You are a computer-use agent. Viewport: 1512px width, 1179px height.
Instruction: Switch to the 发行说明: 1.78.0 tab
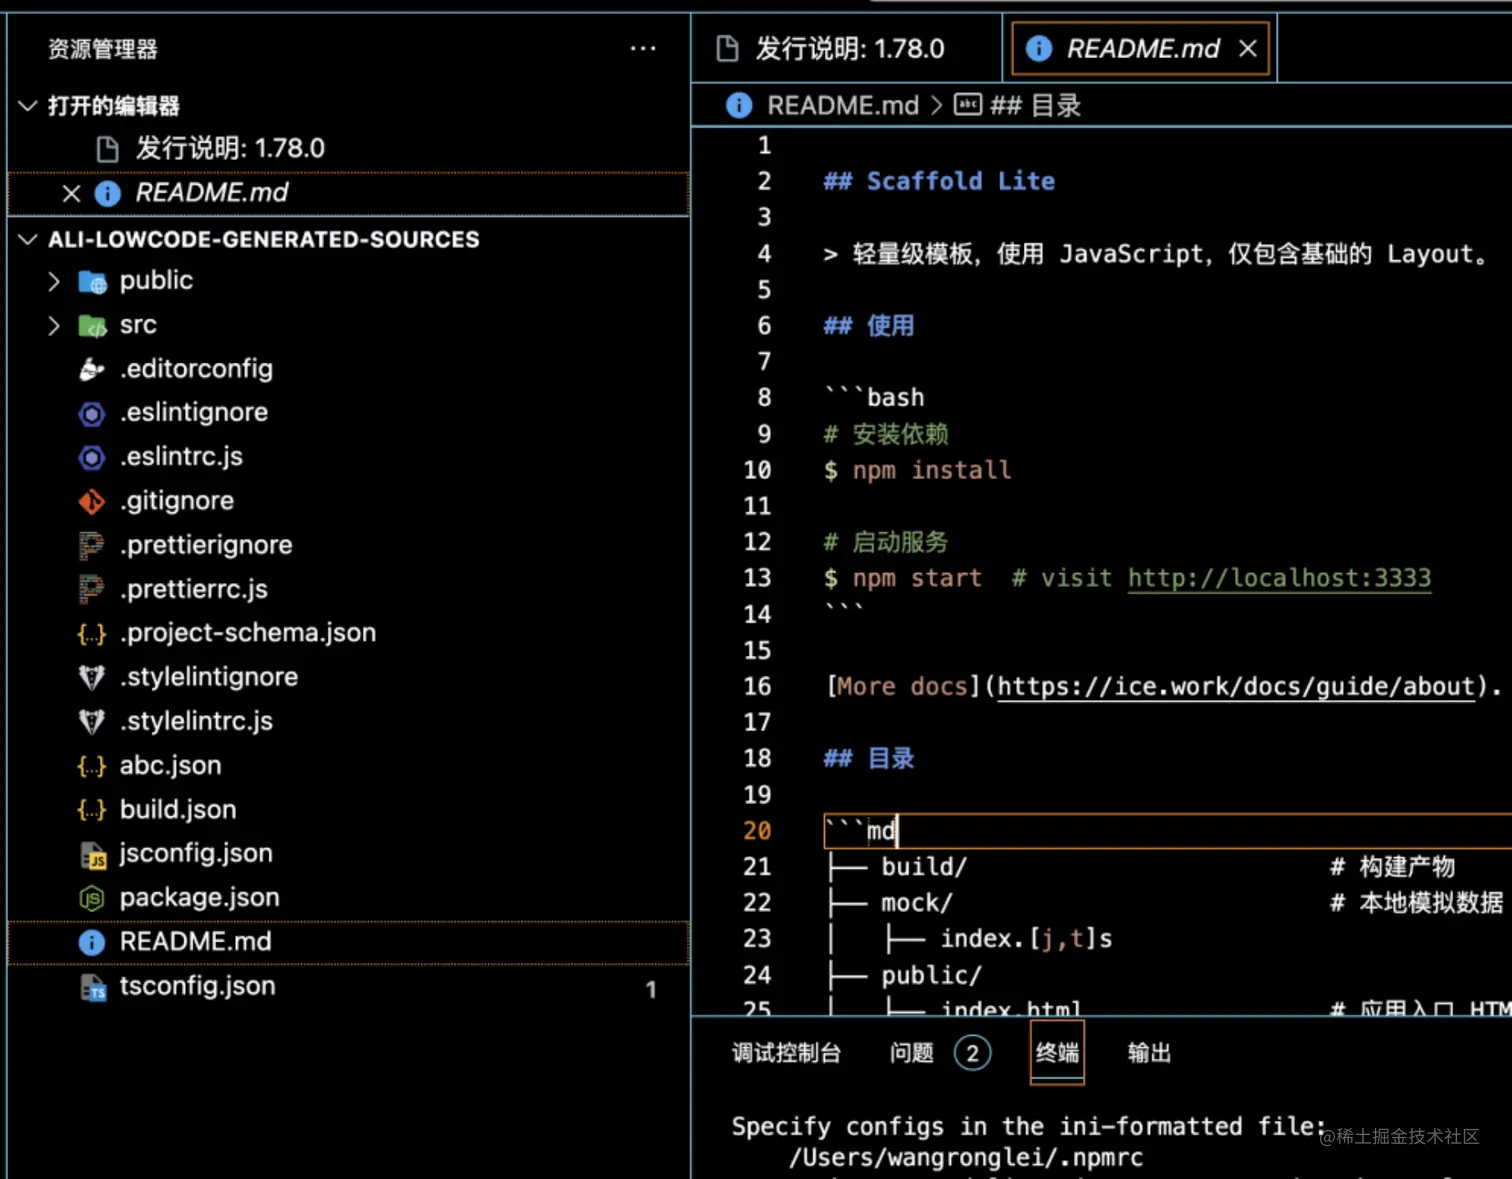[x=847, y=48]
